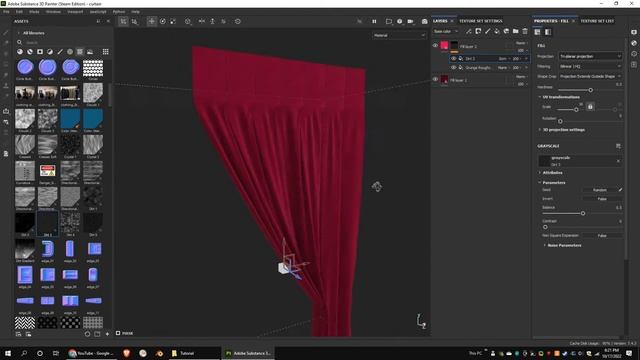Image resolution: width=640 pixels, height=360 pixels.
Task: Select the red Danger sign asset thumbnail
Action: coord(47,170)
